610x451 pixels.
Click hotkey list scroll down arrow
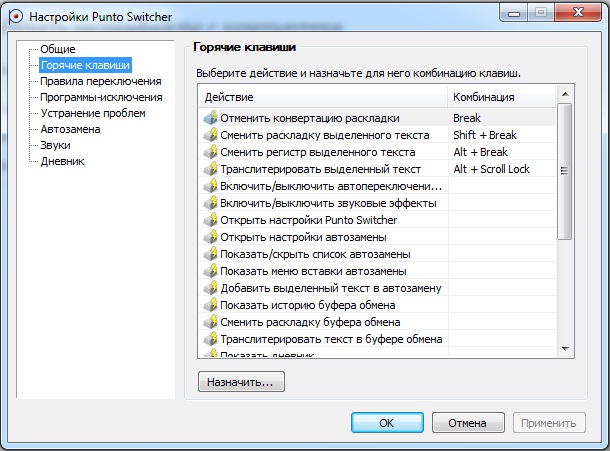coord(565,349)
